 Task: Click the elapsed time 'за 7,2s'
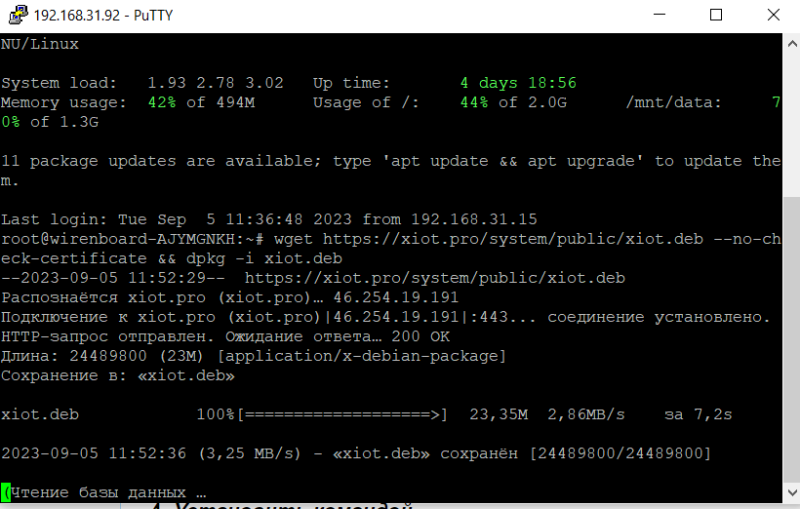click(x=698, y=414)
